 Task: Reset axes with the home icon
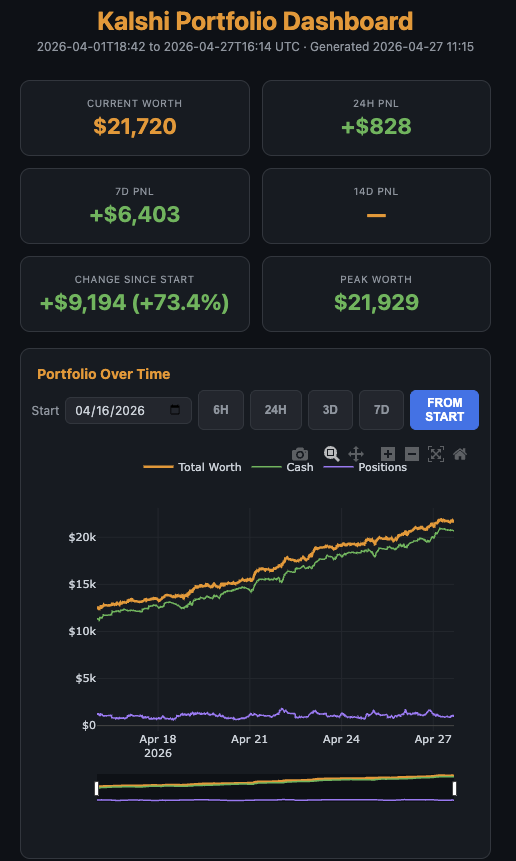[x=459, y=454]
